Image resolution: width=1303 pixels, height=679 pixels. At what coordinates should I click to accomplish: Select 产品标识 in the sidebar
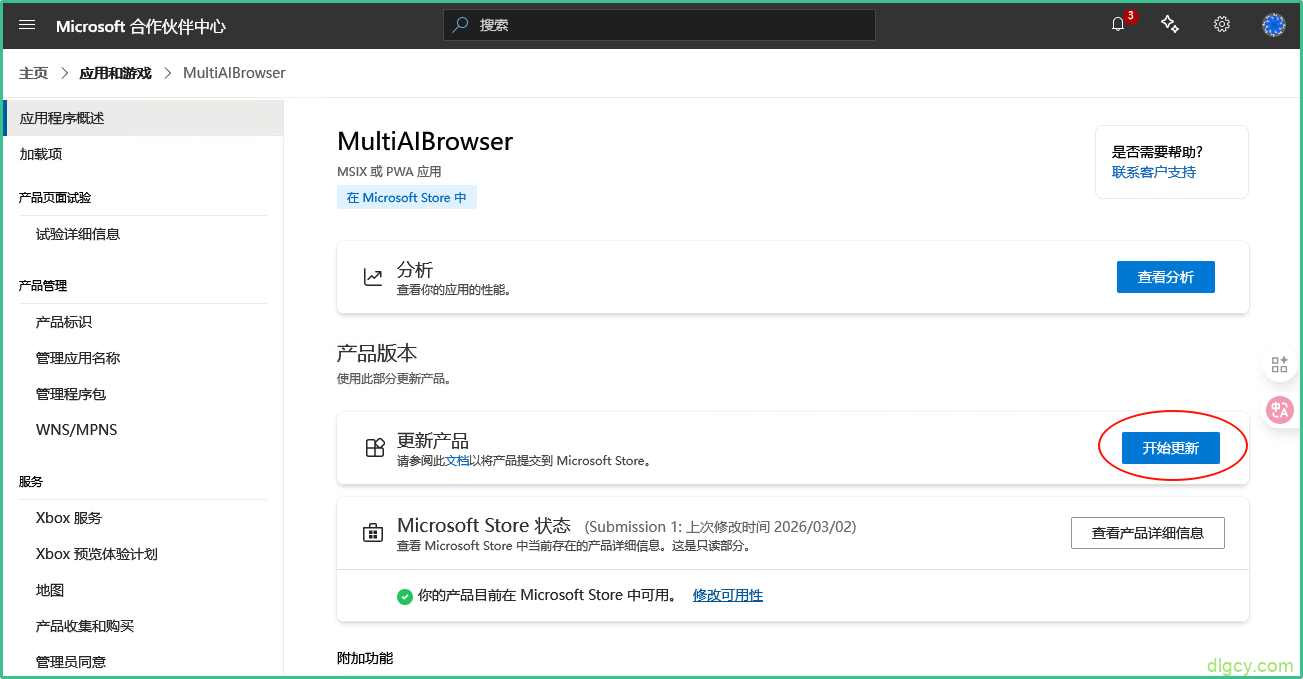[64, 322]
